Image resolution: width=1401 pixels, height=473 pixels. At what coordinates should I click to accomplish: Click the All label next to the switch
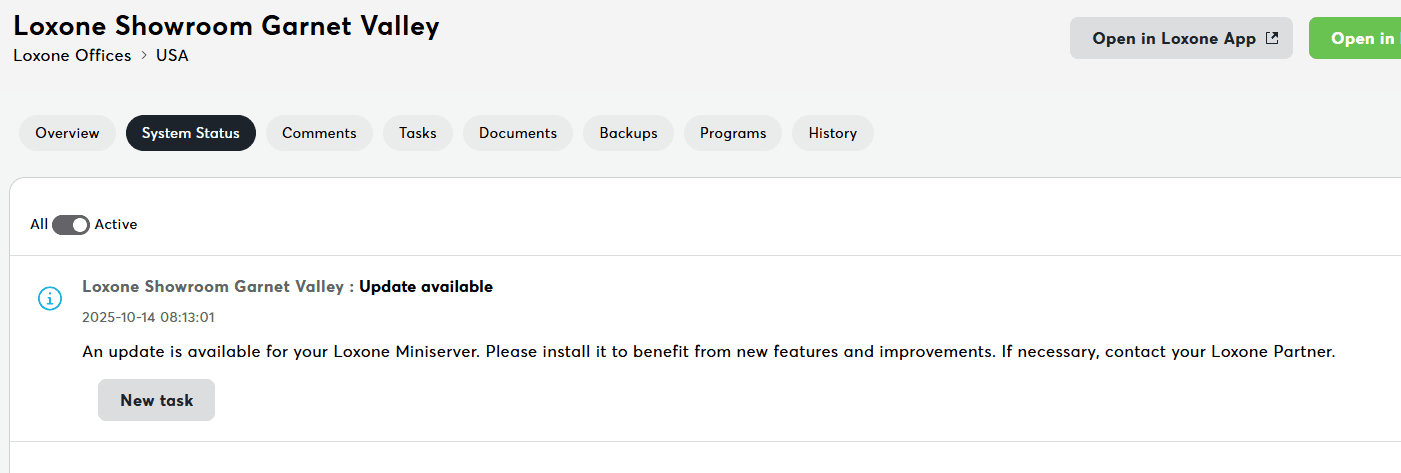pyautogui.click(x=39, y=224)
